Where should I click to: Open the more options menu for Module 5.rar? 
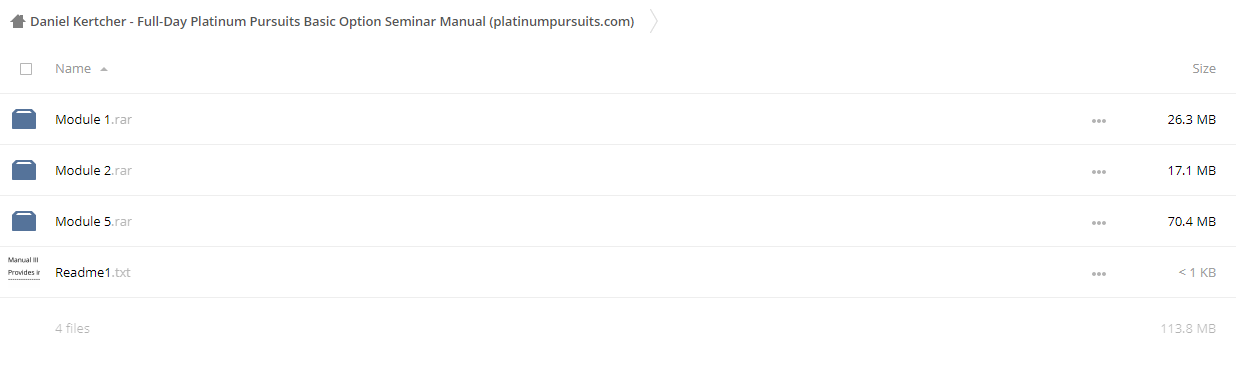coord(1099,223)
